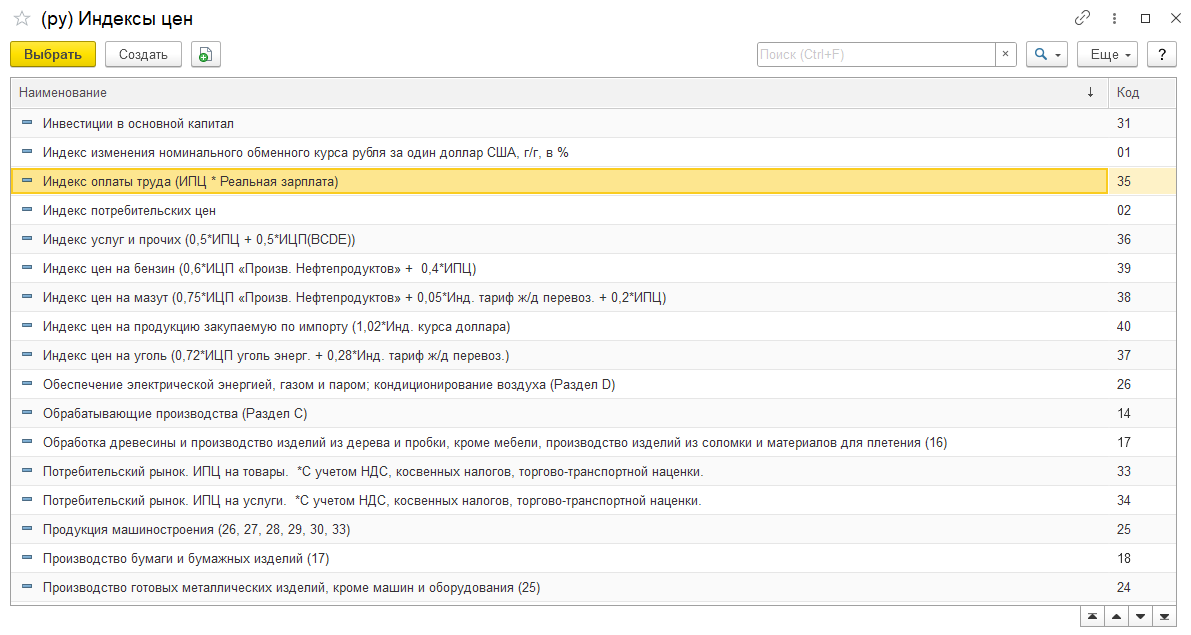Select the Индекс потребительских цен row
This screenshot has width=1191, height=635.
click(129, 211)
